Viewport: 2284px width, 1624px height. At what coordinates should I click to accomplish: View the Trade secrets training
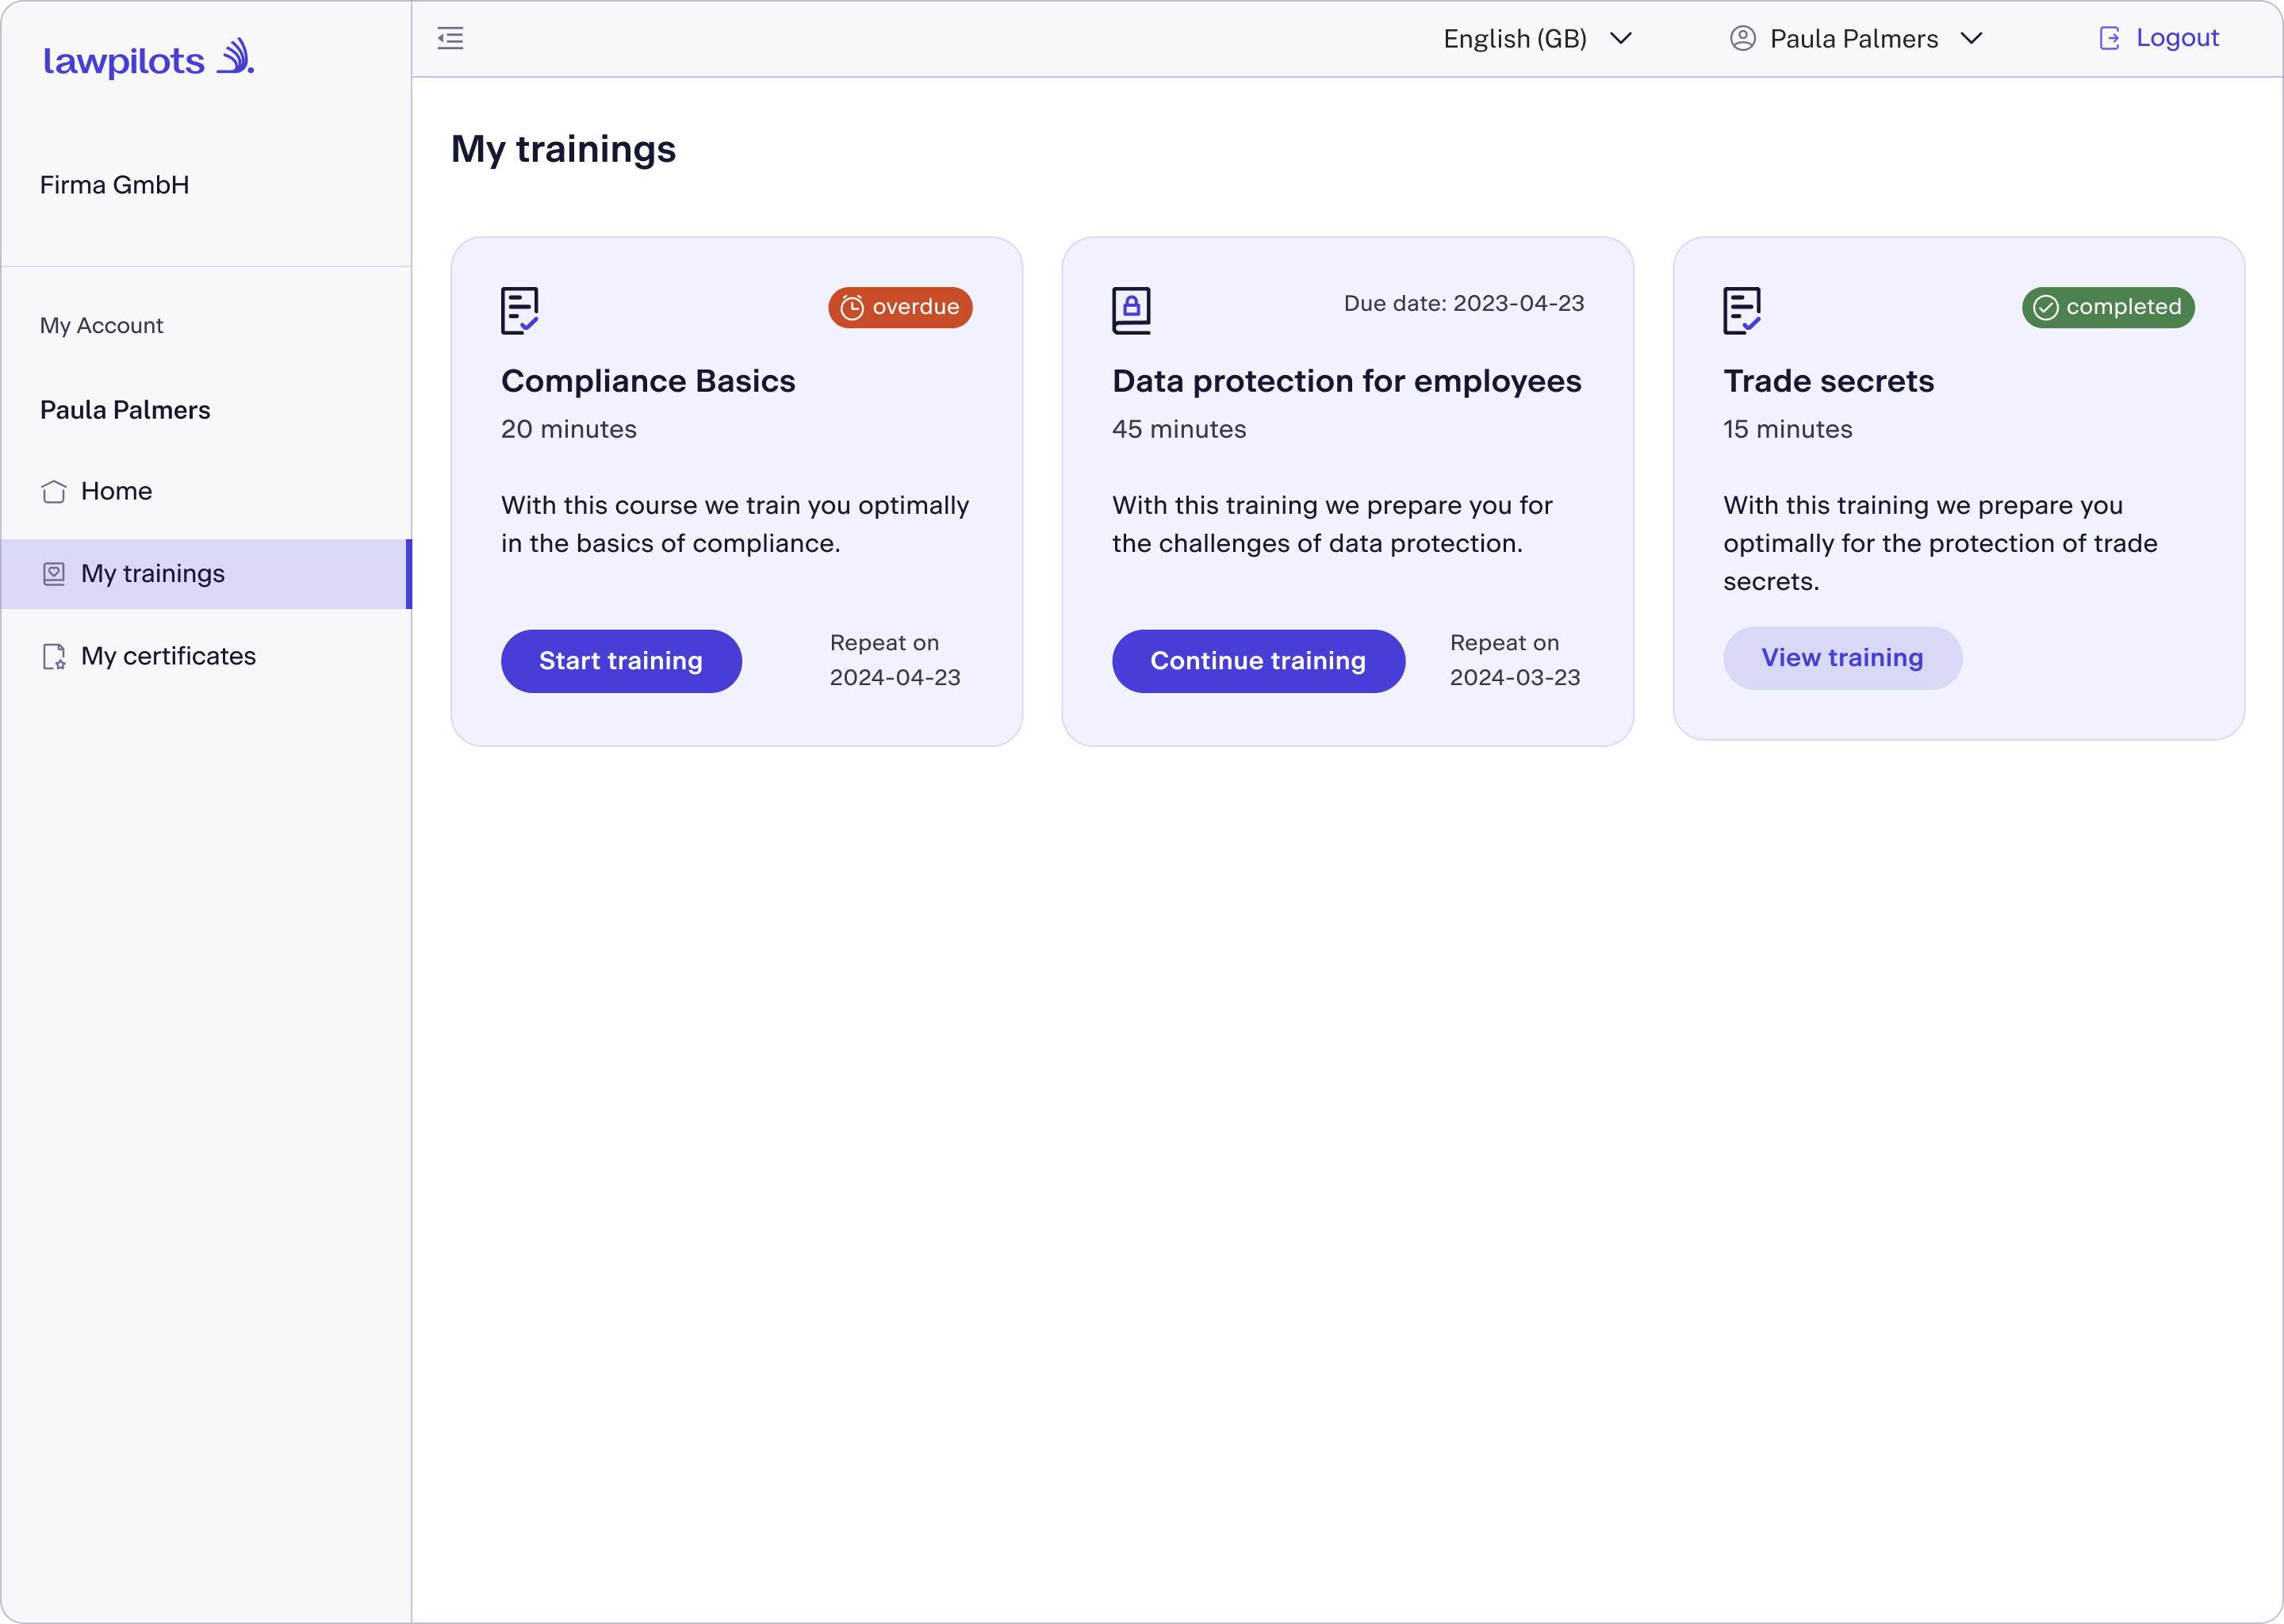tap(1842, 658)
